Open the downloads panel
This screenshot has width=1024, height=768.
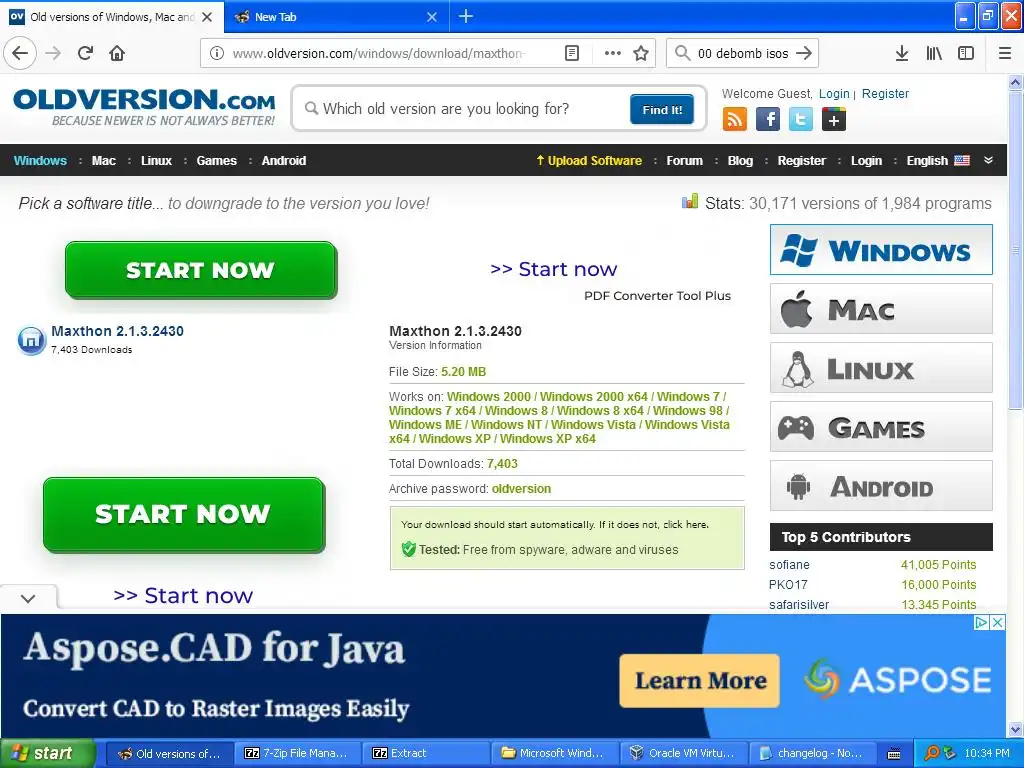tap(902, 53)
